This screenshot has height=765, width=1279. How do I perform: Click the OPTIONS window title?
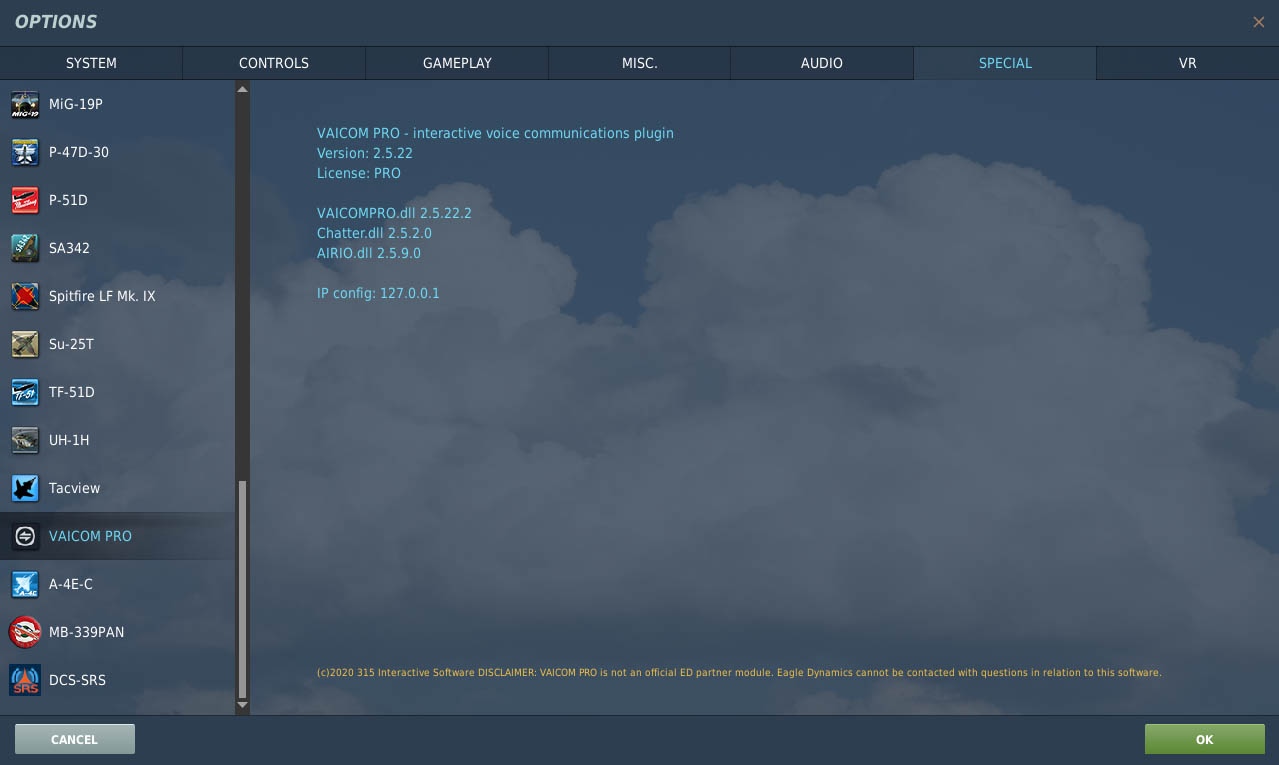(56, 22)
